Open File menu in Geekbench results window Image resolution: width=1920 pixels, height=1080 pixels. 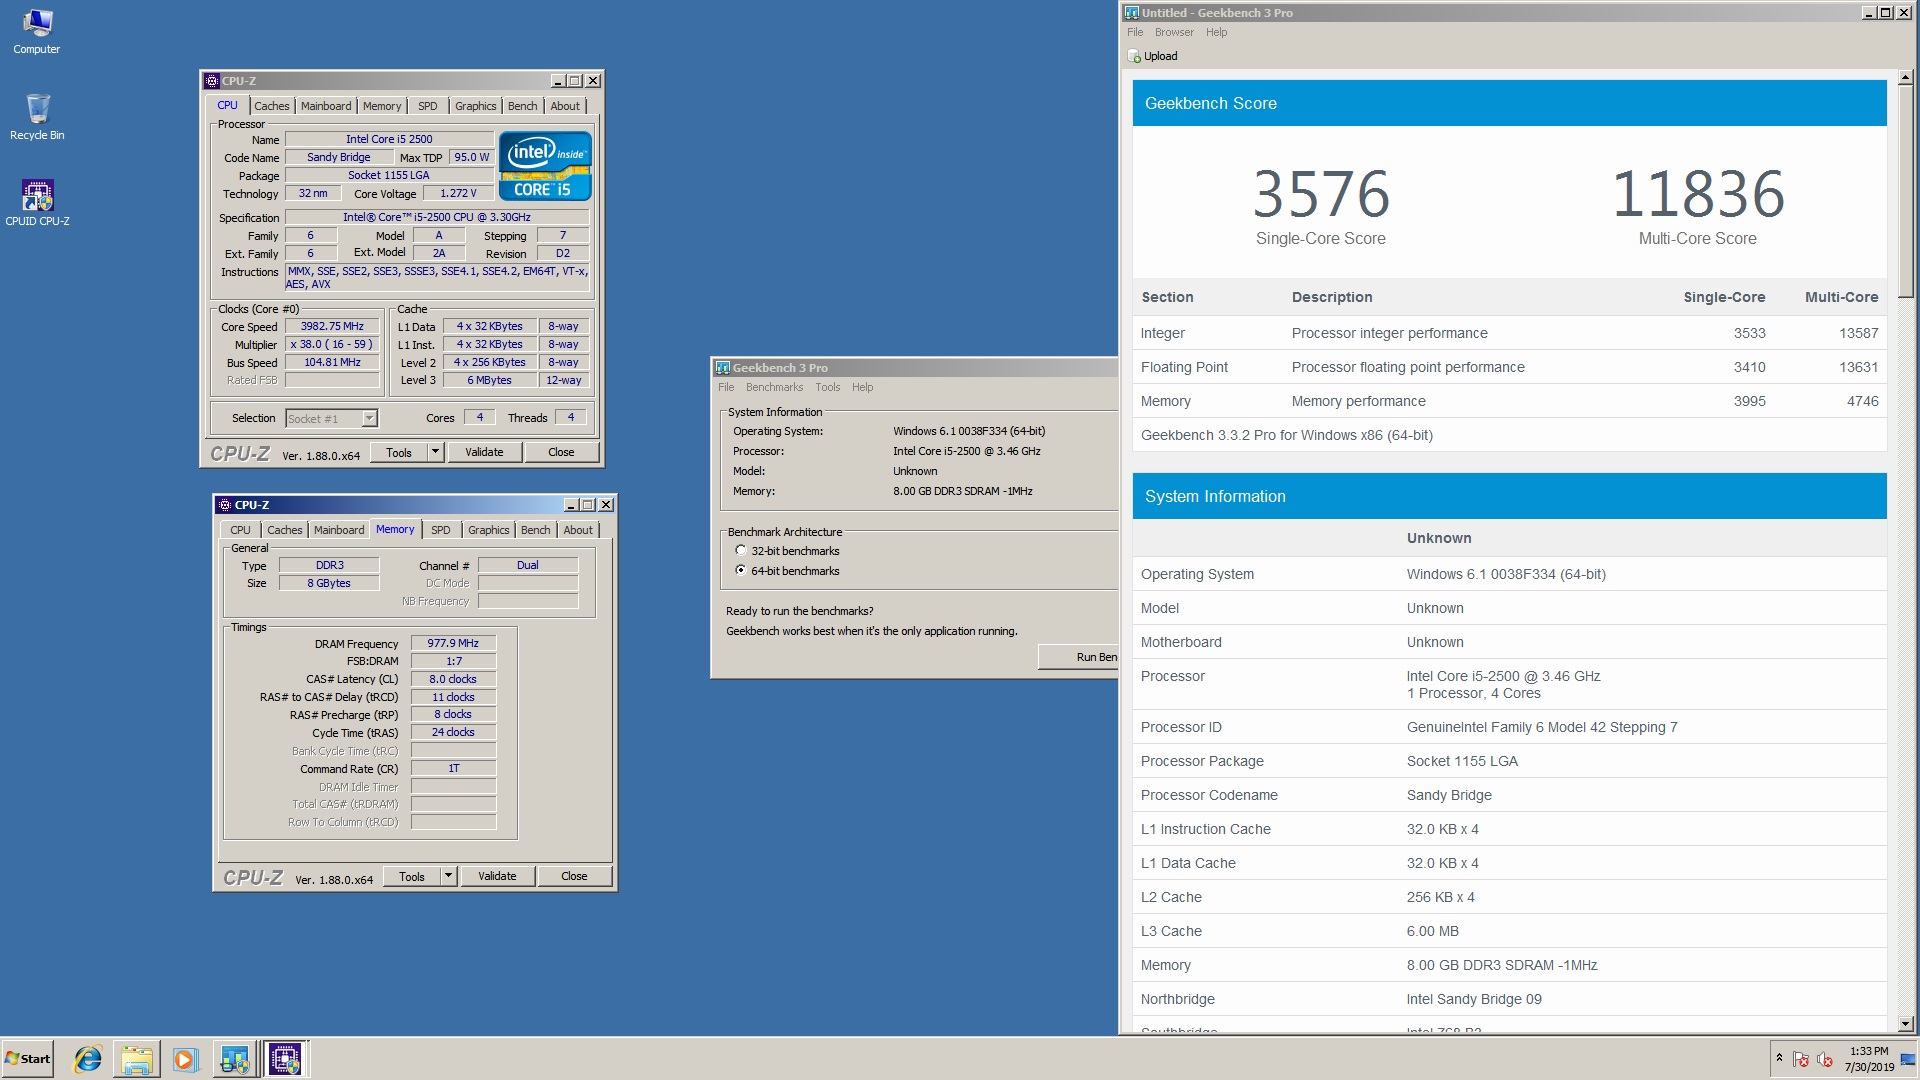[x=1135, y=32]
